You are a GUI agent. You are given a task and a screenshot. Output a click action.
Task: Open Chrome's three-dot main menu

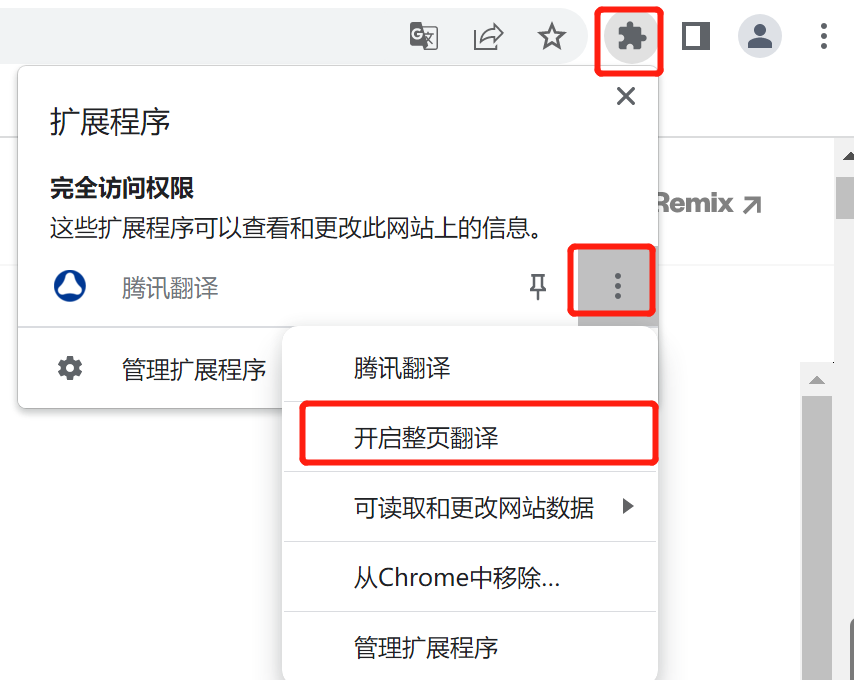[824, 36]
